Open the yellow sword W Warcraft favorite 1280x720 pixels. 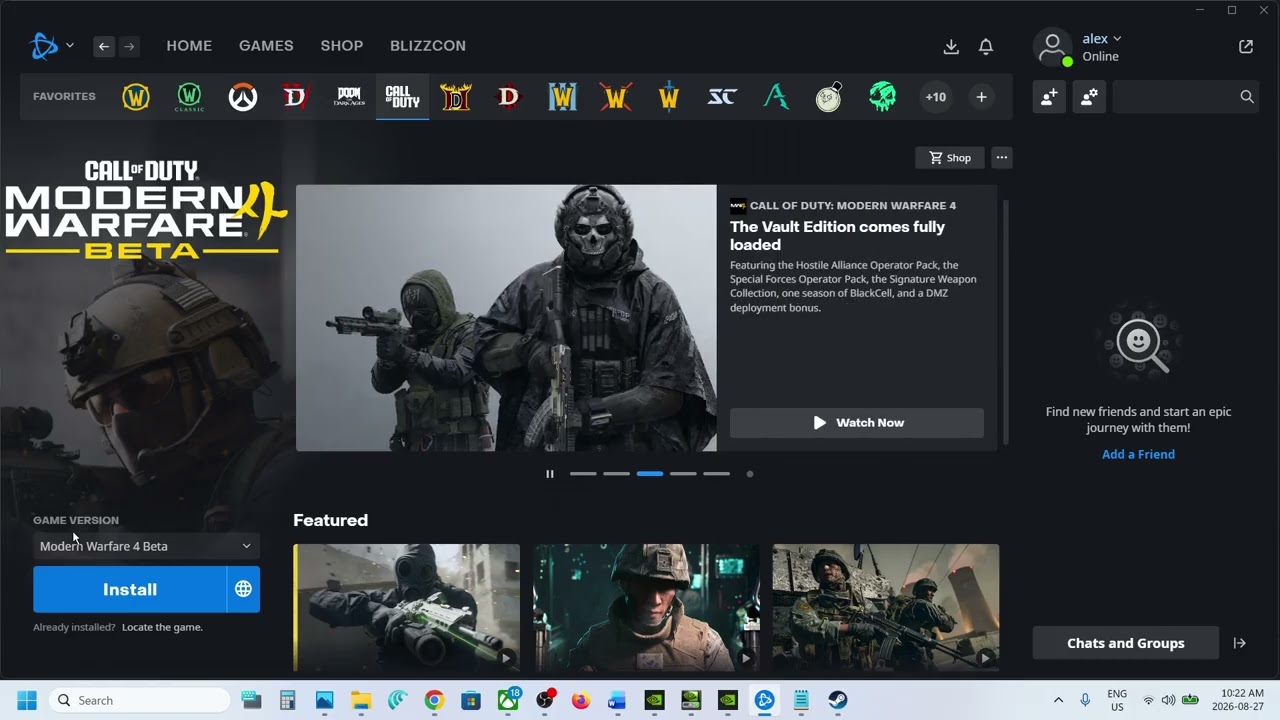point(669,97)
